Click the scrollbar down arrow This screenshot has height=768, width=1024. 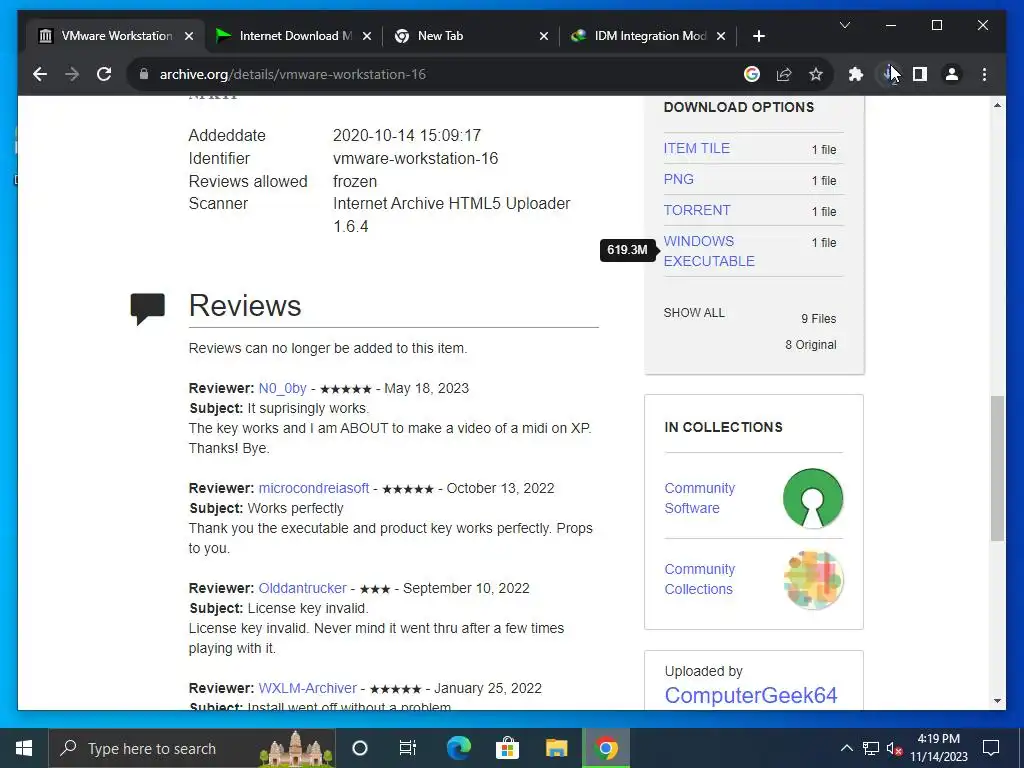pos(997,701)
